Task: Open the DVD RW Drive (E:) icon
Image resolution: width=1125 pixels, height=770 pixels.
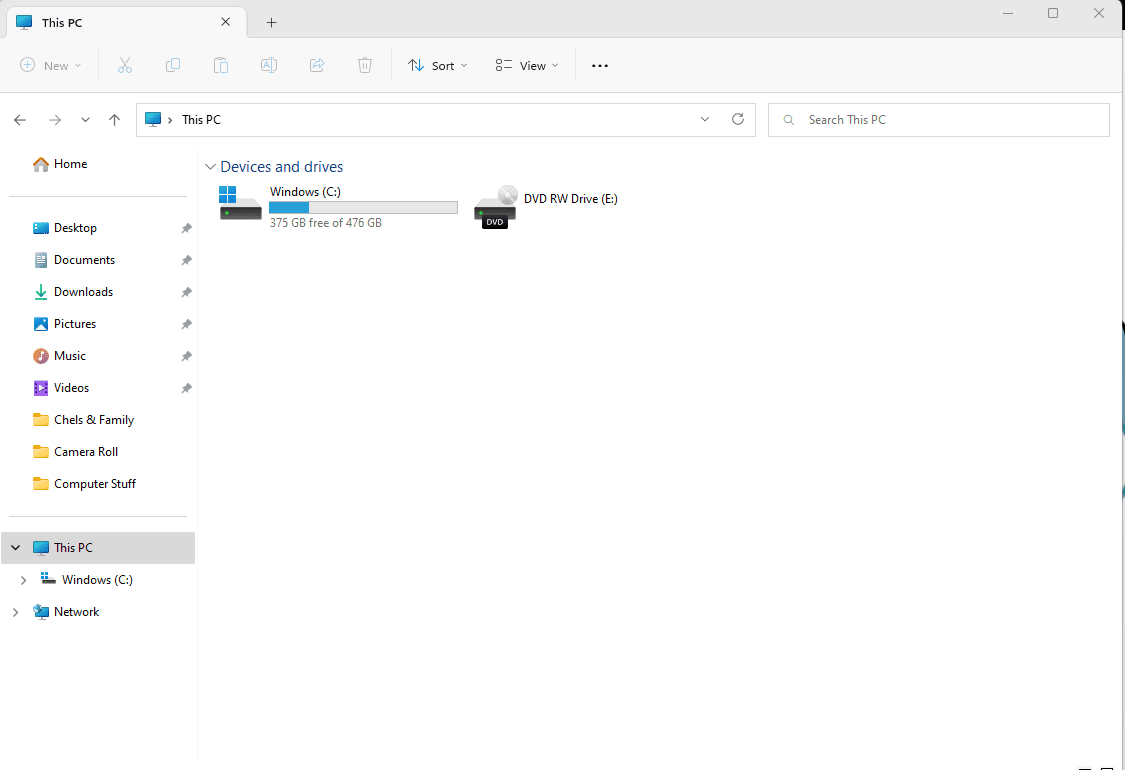Action: pos(495,207)
